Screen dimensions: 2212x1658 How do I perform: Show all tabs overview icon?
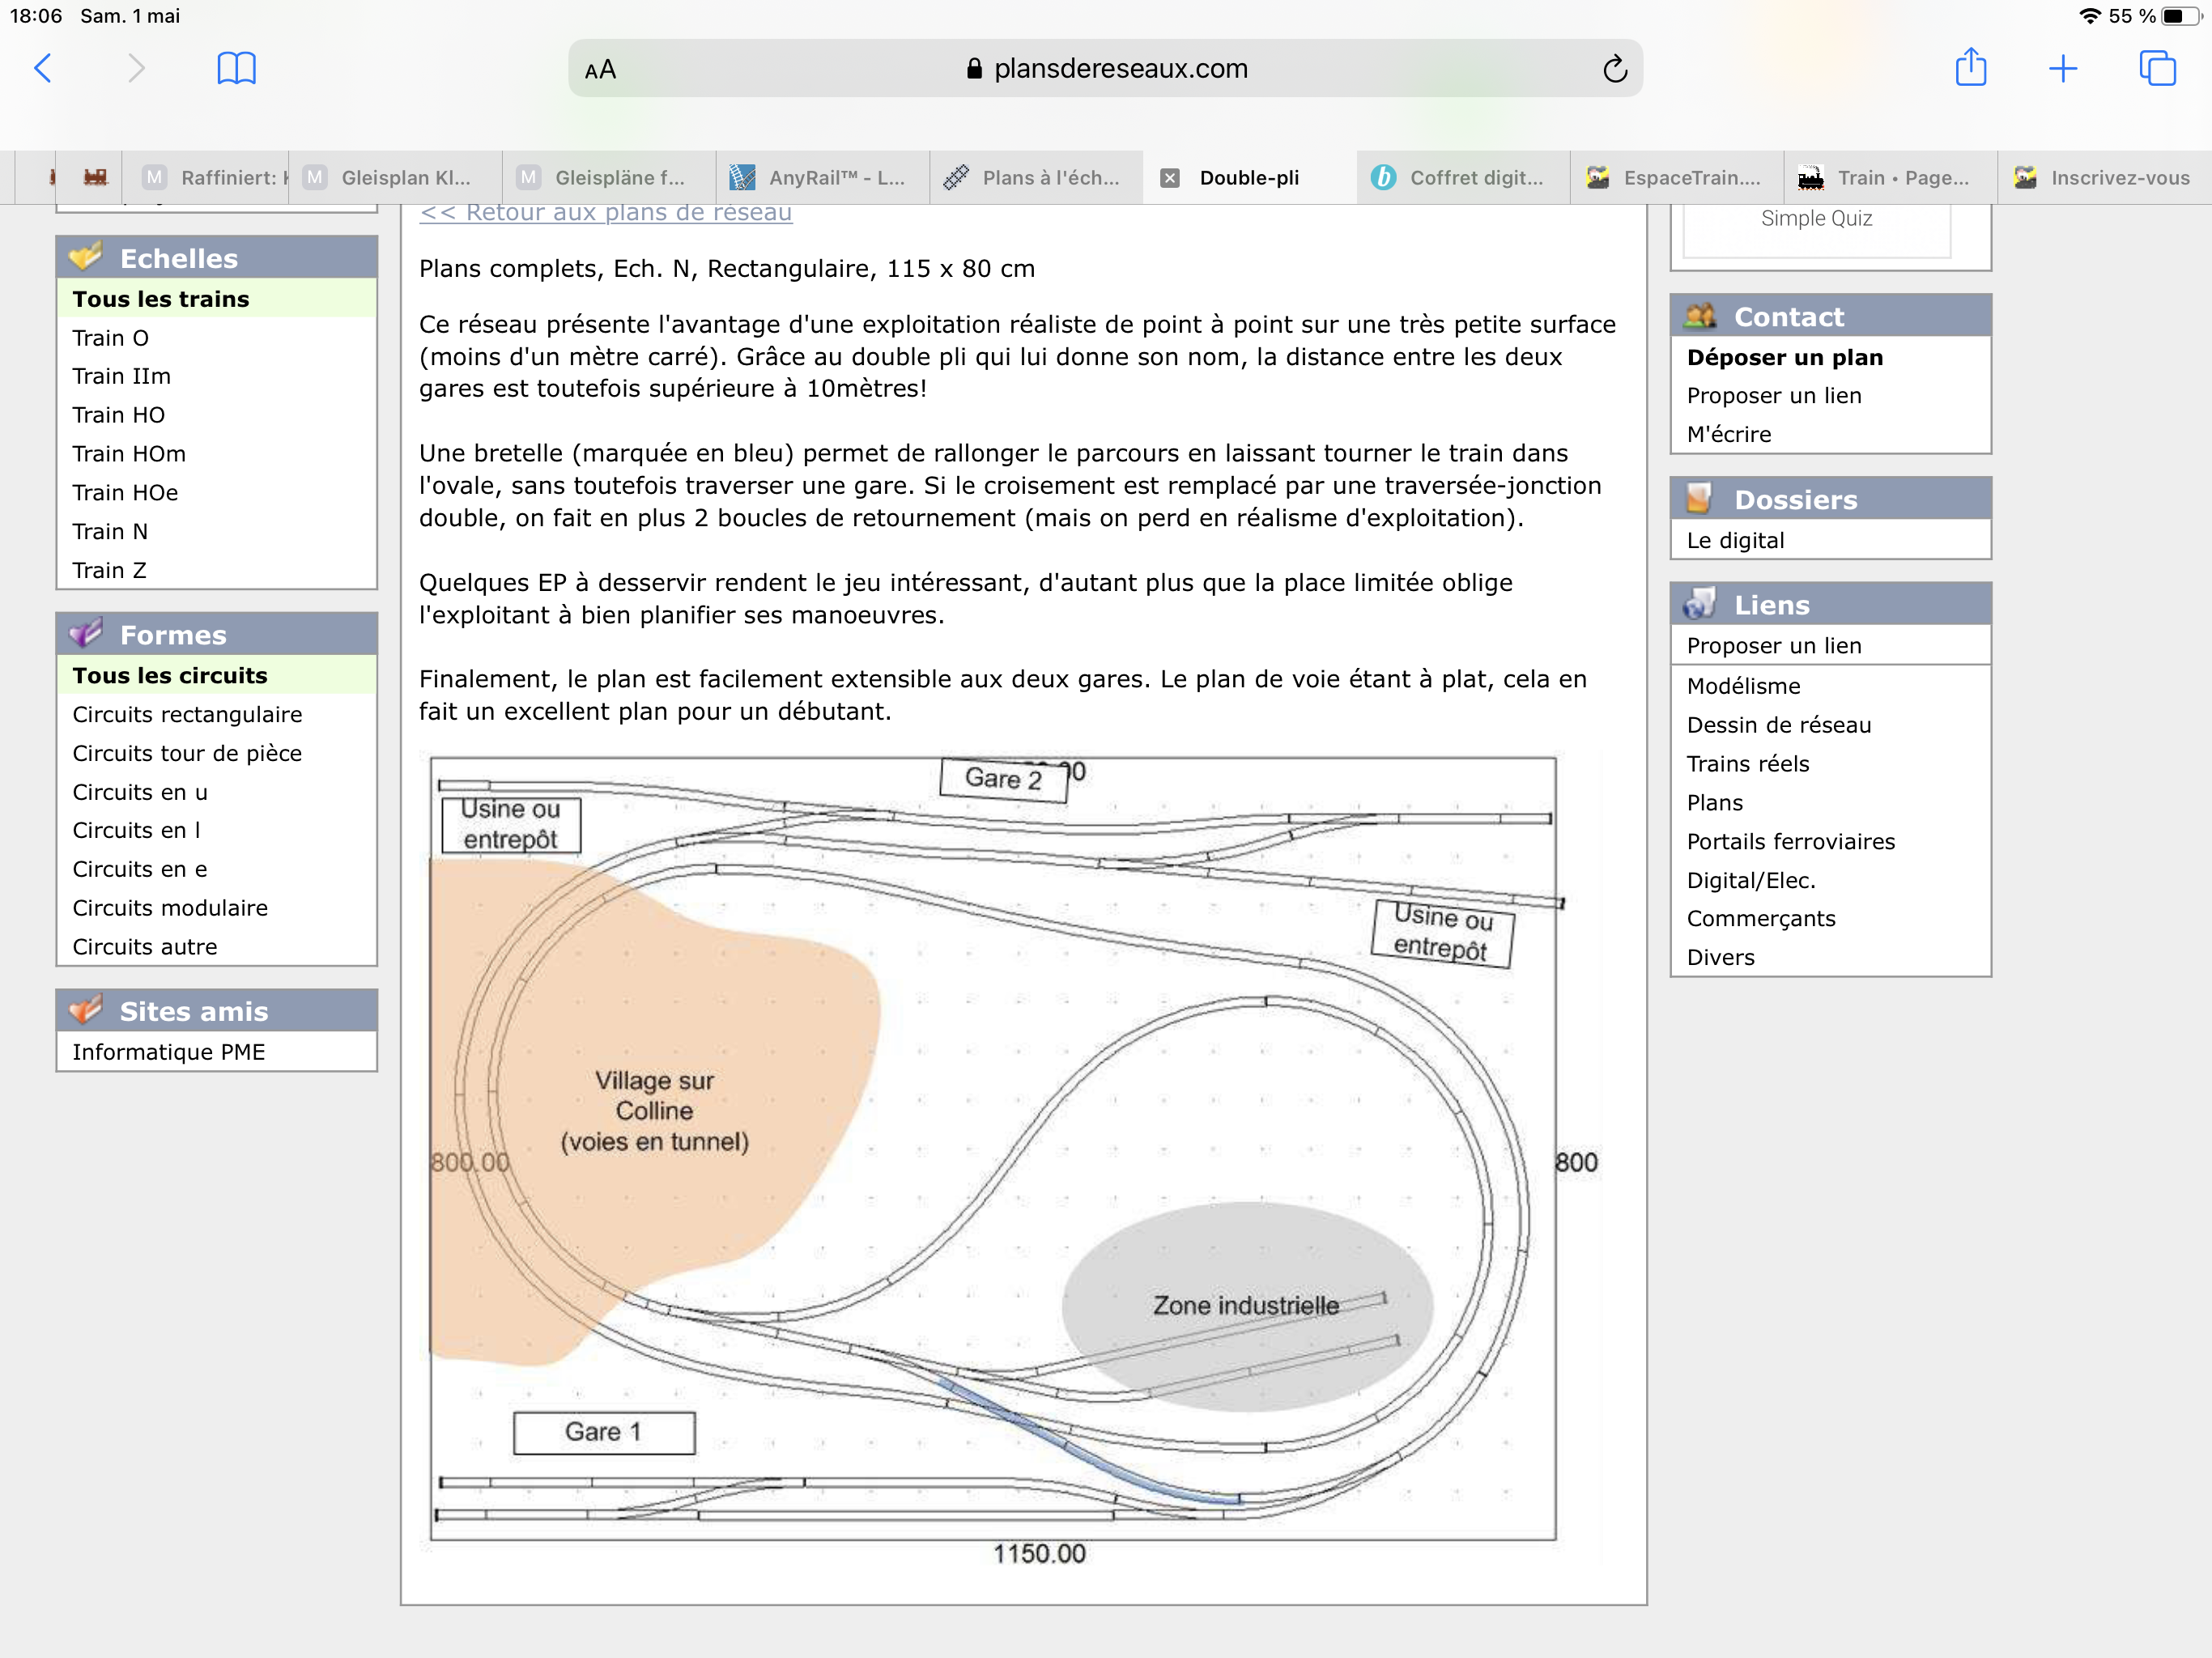pyautogui.click(x=2157, y=68)
